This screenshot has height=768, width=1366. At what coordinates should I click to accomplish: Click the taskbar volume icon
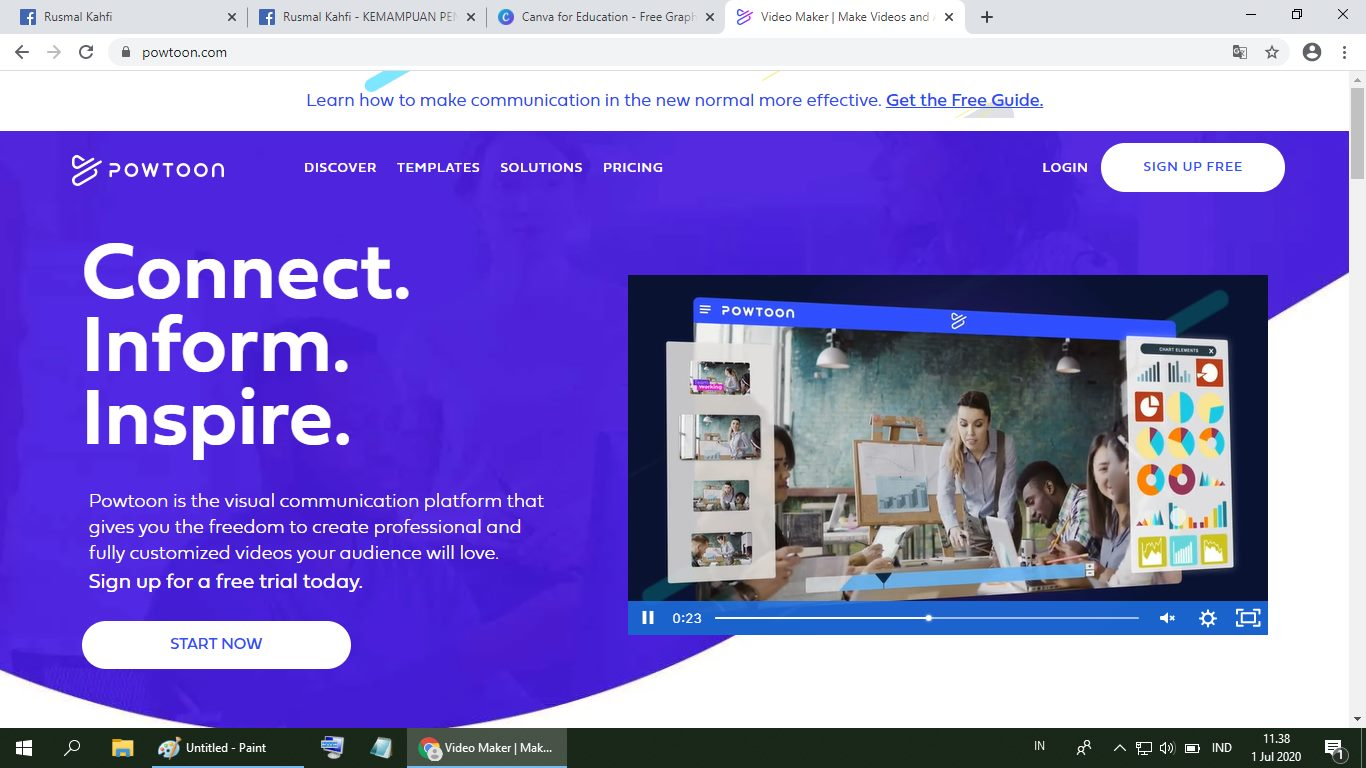[1167, 747]
